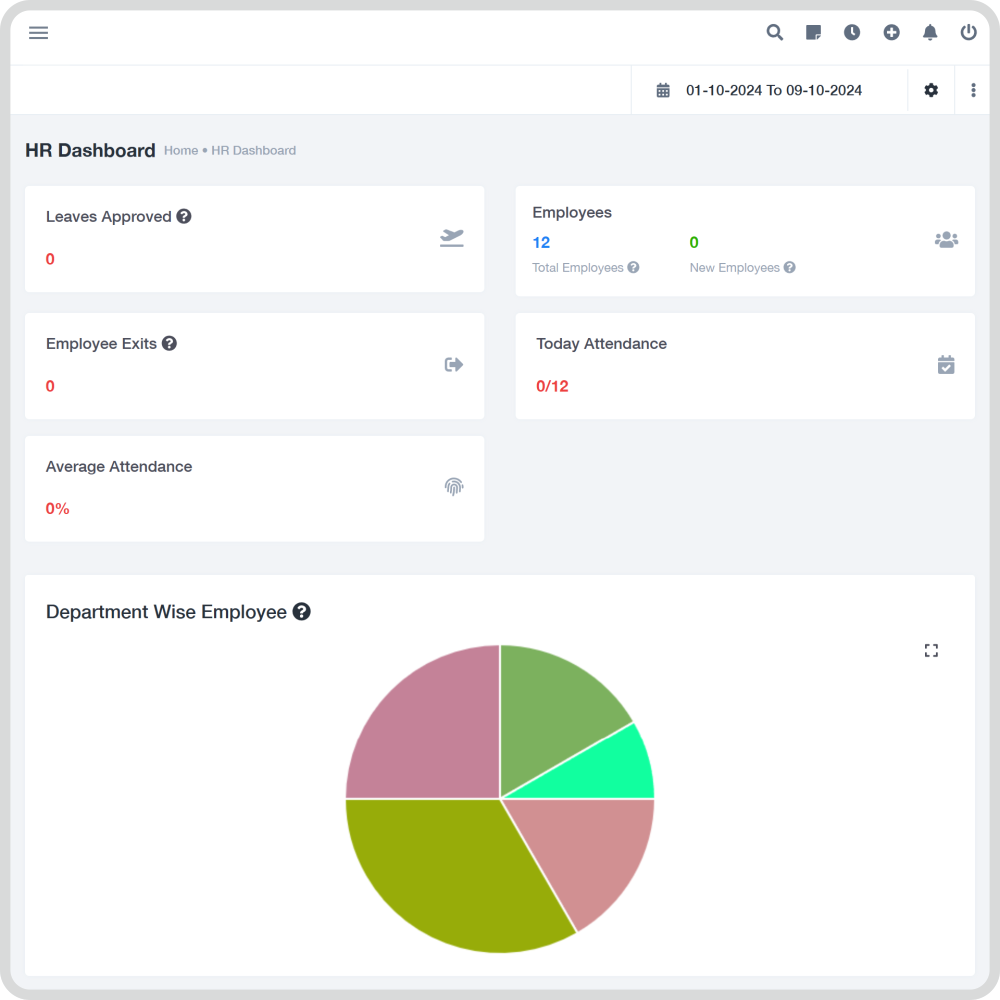Viewport: 1000px width, 1000px height.
Task: Expand the pie chart to fullscreen
Action: click(931, 650)
